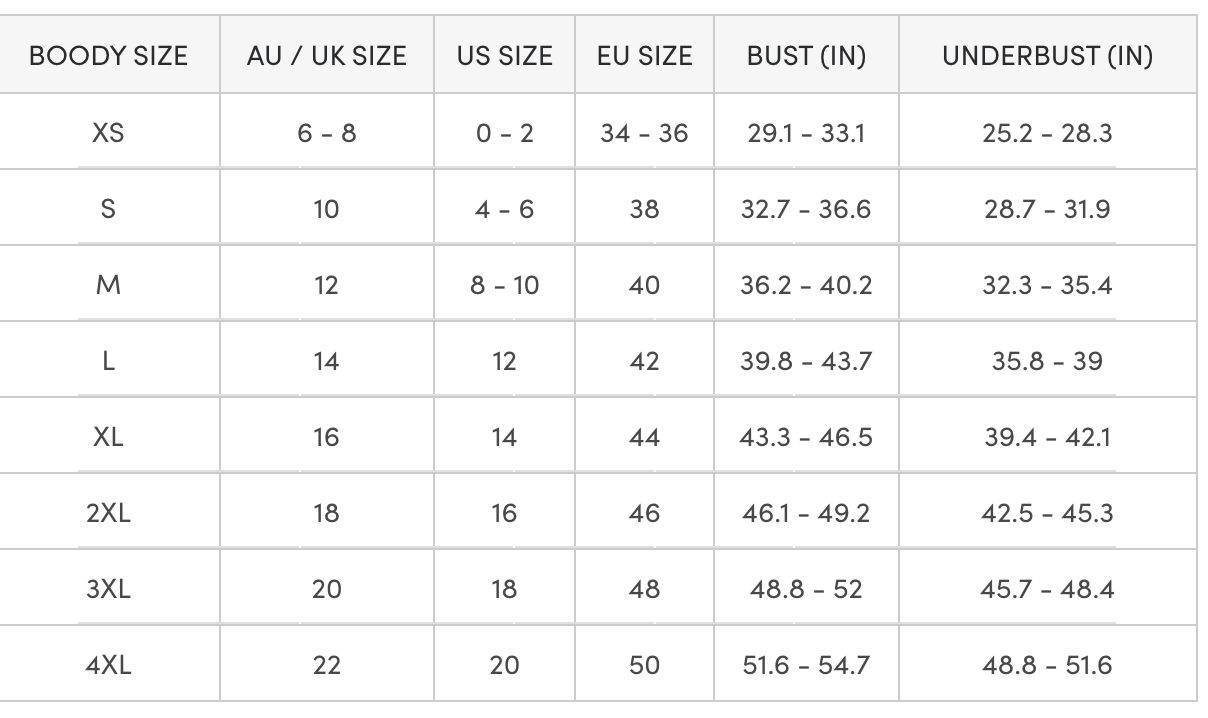Click bust measurement 48.8 - 52
The image size is (1208, 718).
[806, 589]
